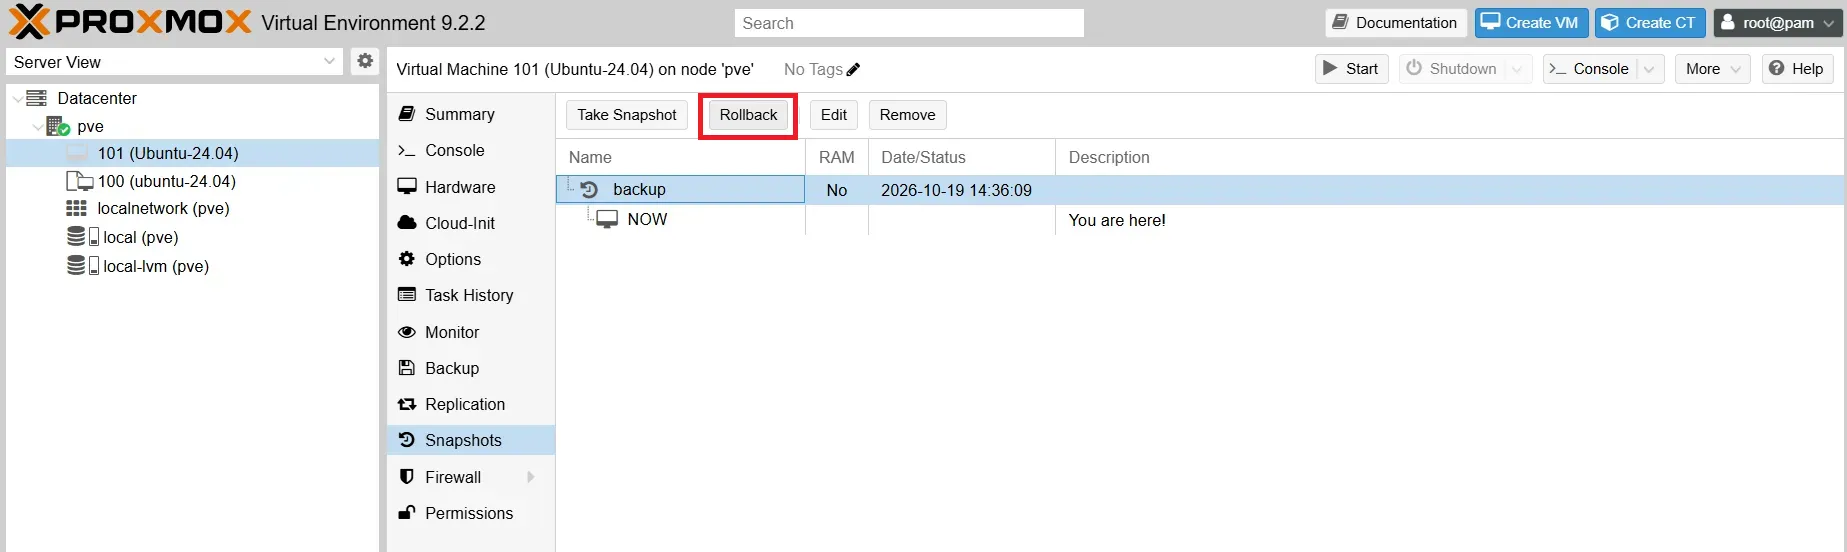Viewport: 1847px width, 552px height.
Task: Open the Summary tab
Action: point(471,114)
